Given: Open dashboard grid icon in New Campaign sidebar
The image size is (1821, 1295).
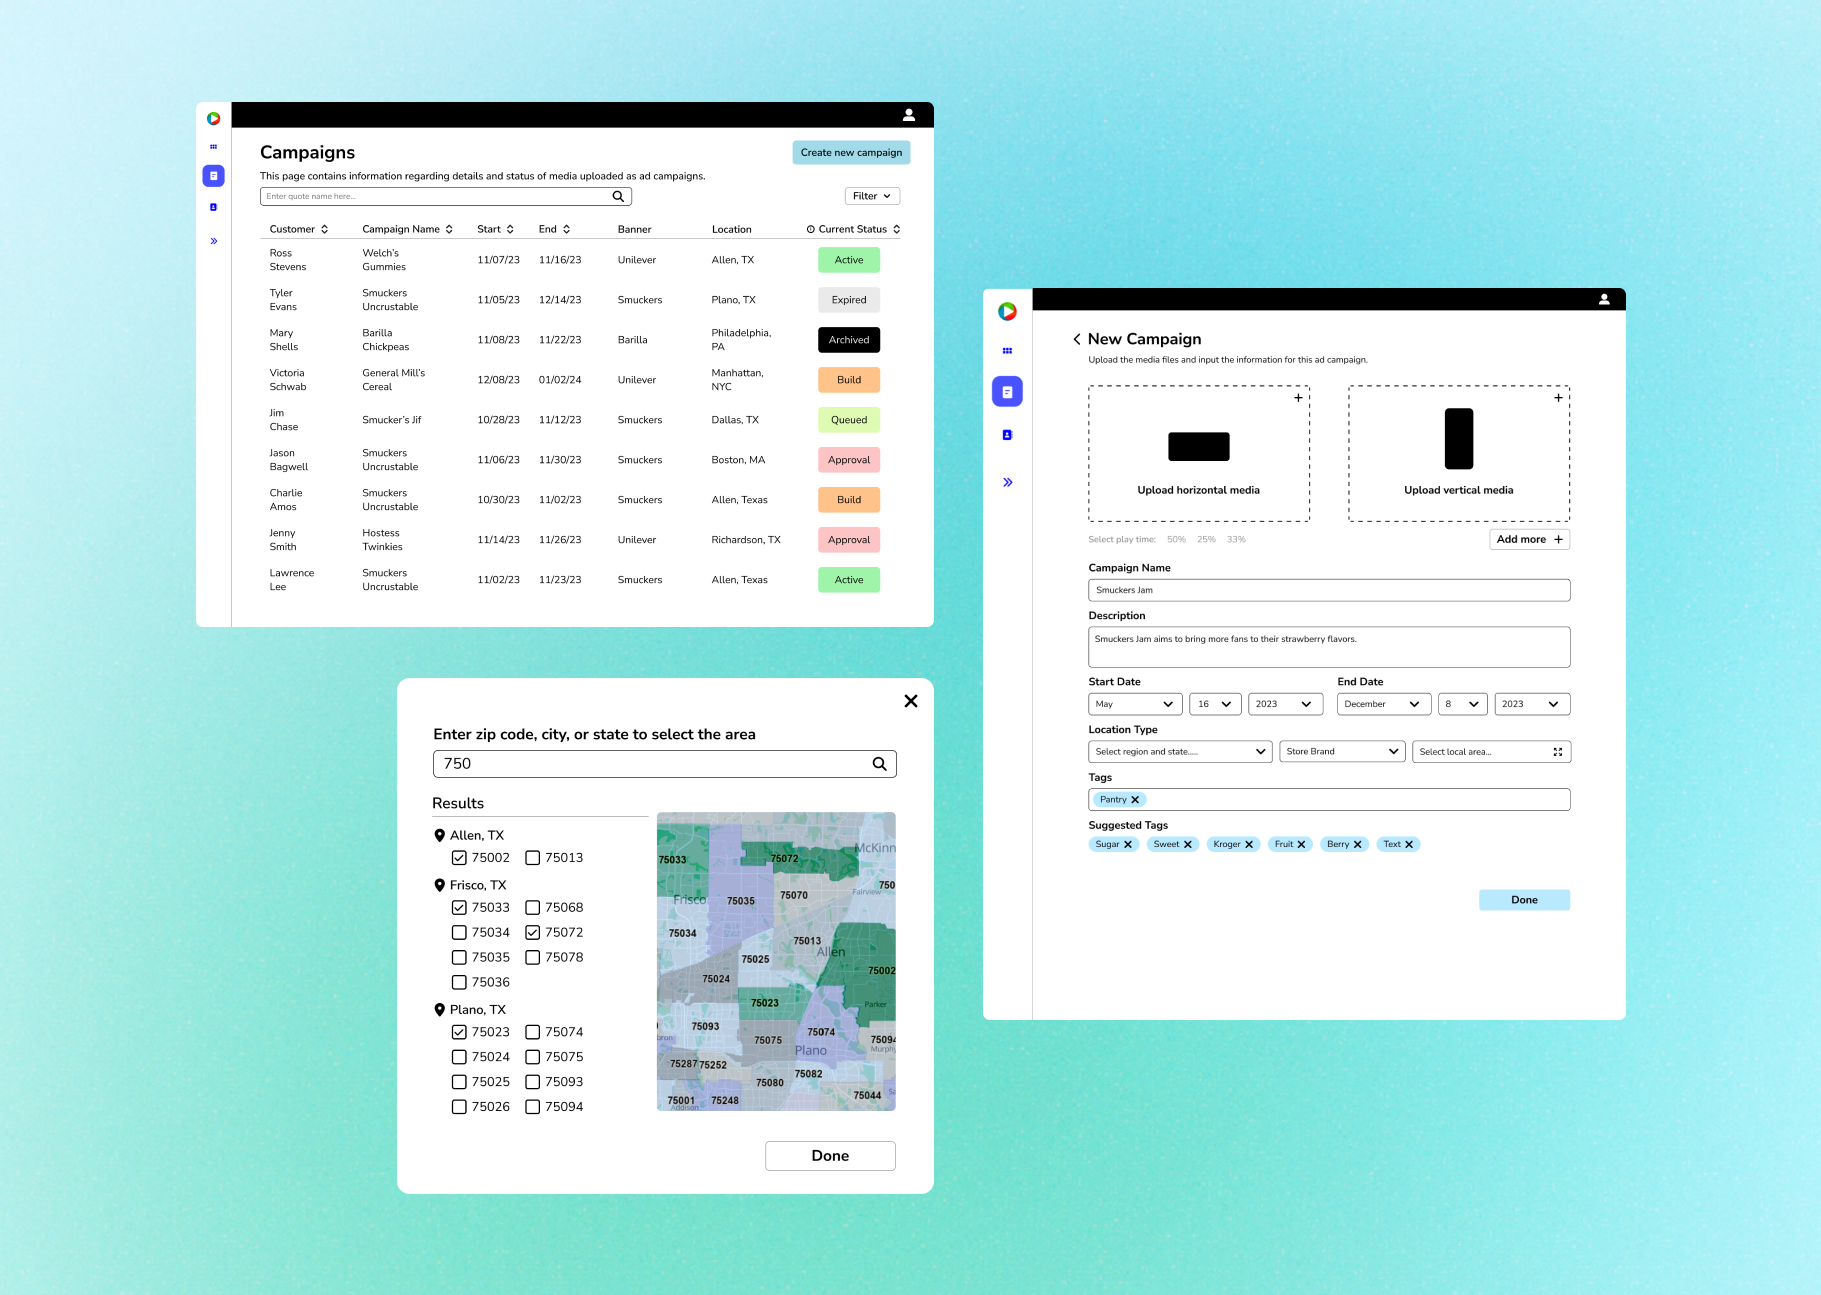Looking at the screenshot, I should pos(1007,350).
